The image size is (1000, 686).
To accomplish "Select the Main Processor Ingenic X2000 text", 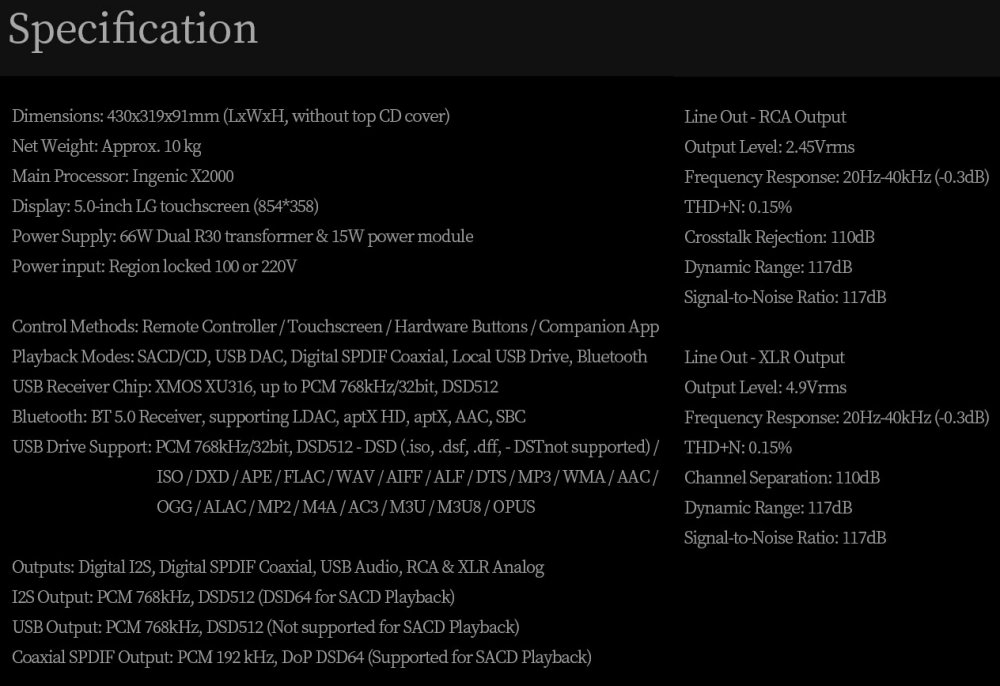I will click(123, 177).
